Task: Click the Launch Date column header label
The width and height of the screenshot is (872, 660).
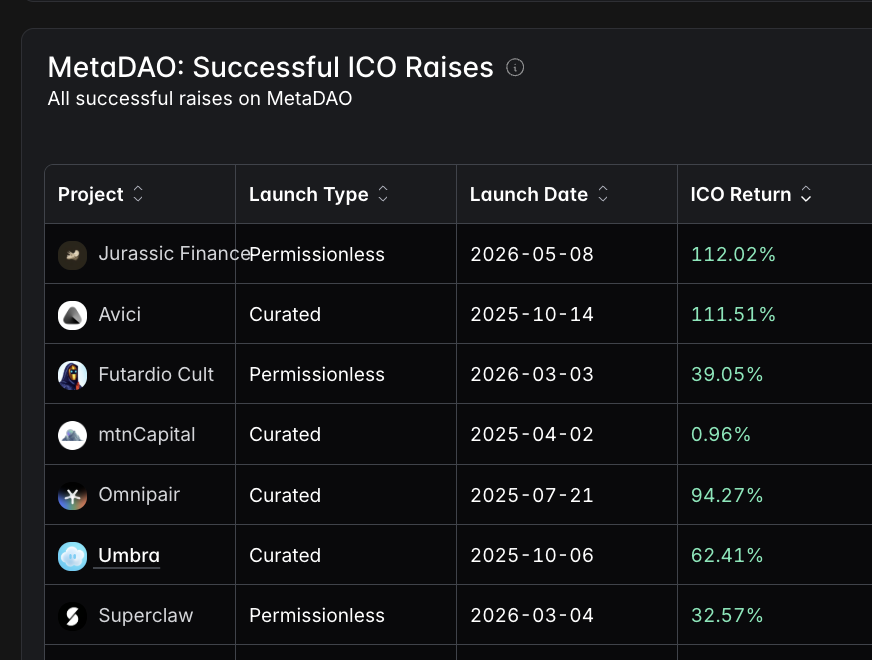Action: click(x=529, y=194)
